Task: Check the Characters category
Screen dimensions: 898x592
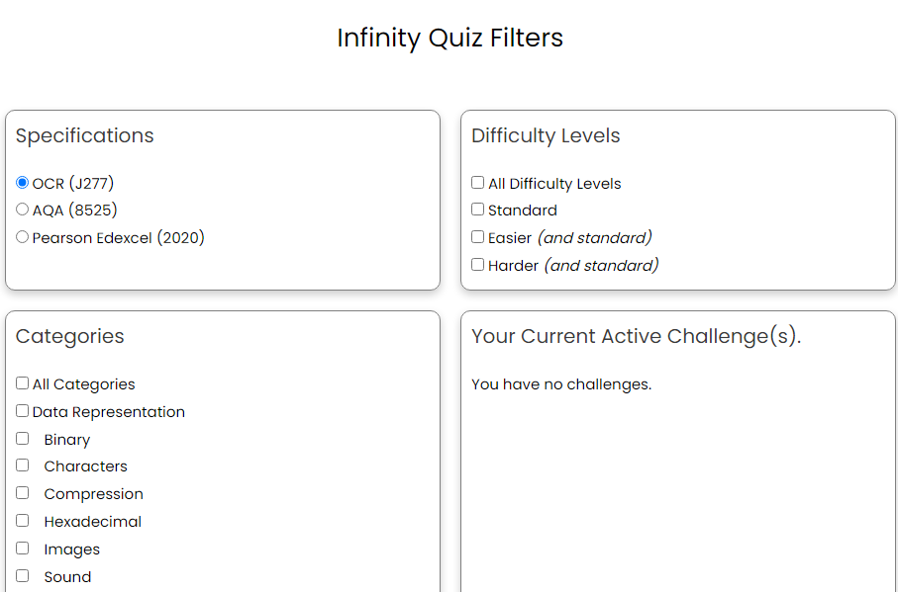Action: (22, 465)
